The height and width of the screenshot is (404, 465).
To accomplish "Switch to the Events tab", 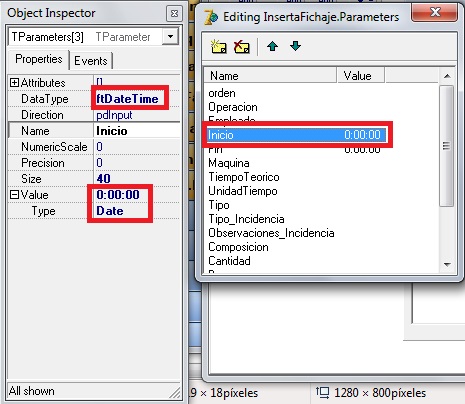I will (x=91, y=61).
